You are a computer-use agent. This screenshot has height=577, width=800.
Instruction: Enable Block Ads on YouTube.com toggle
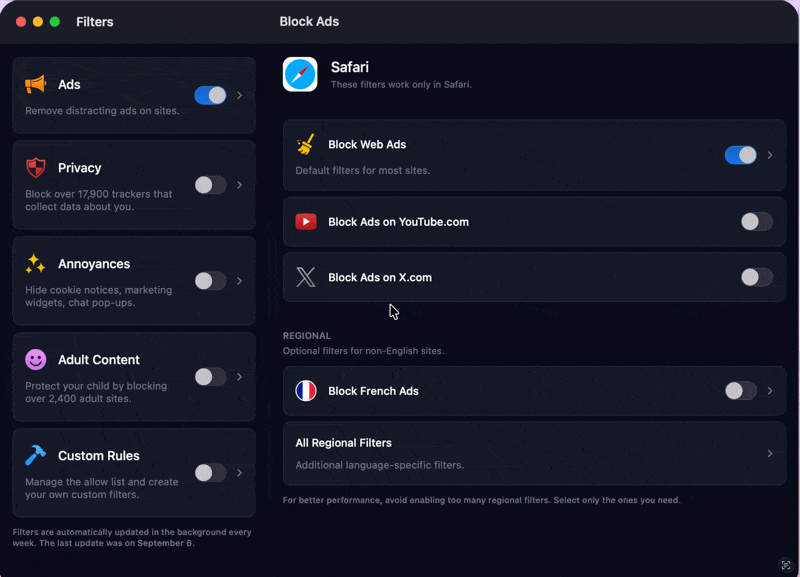tap(757, 221)
